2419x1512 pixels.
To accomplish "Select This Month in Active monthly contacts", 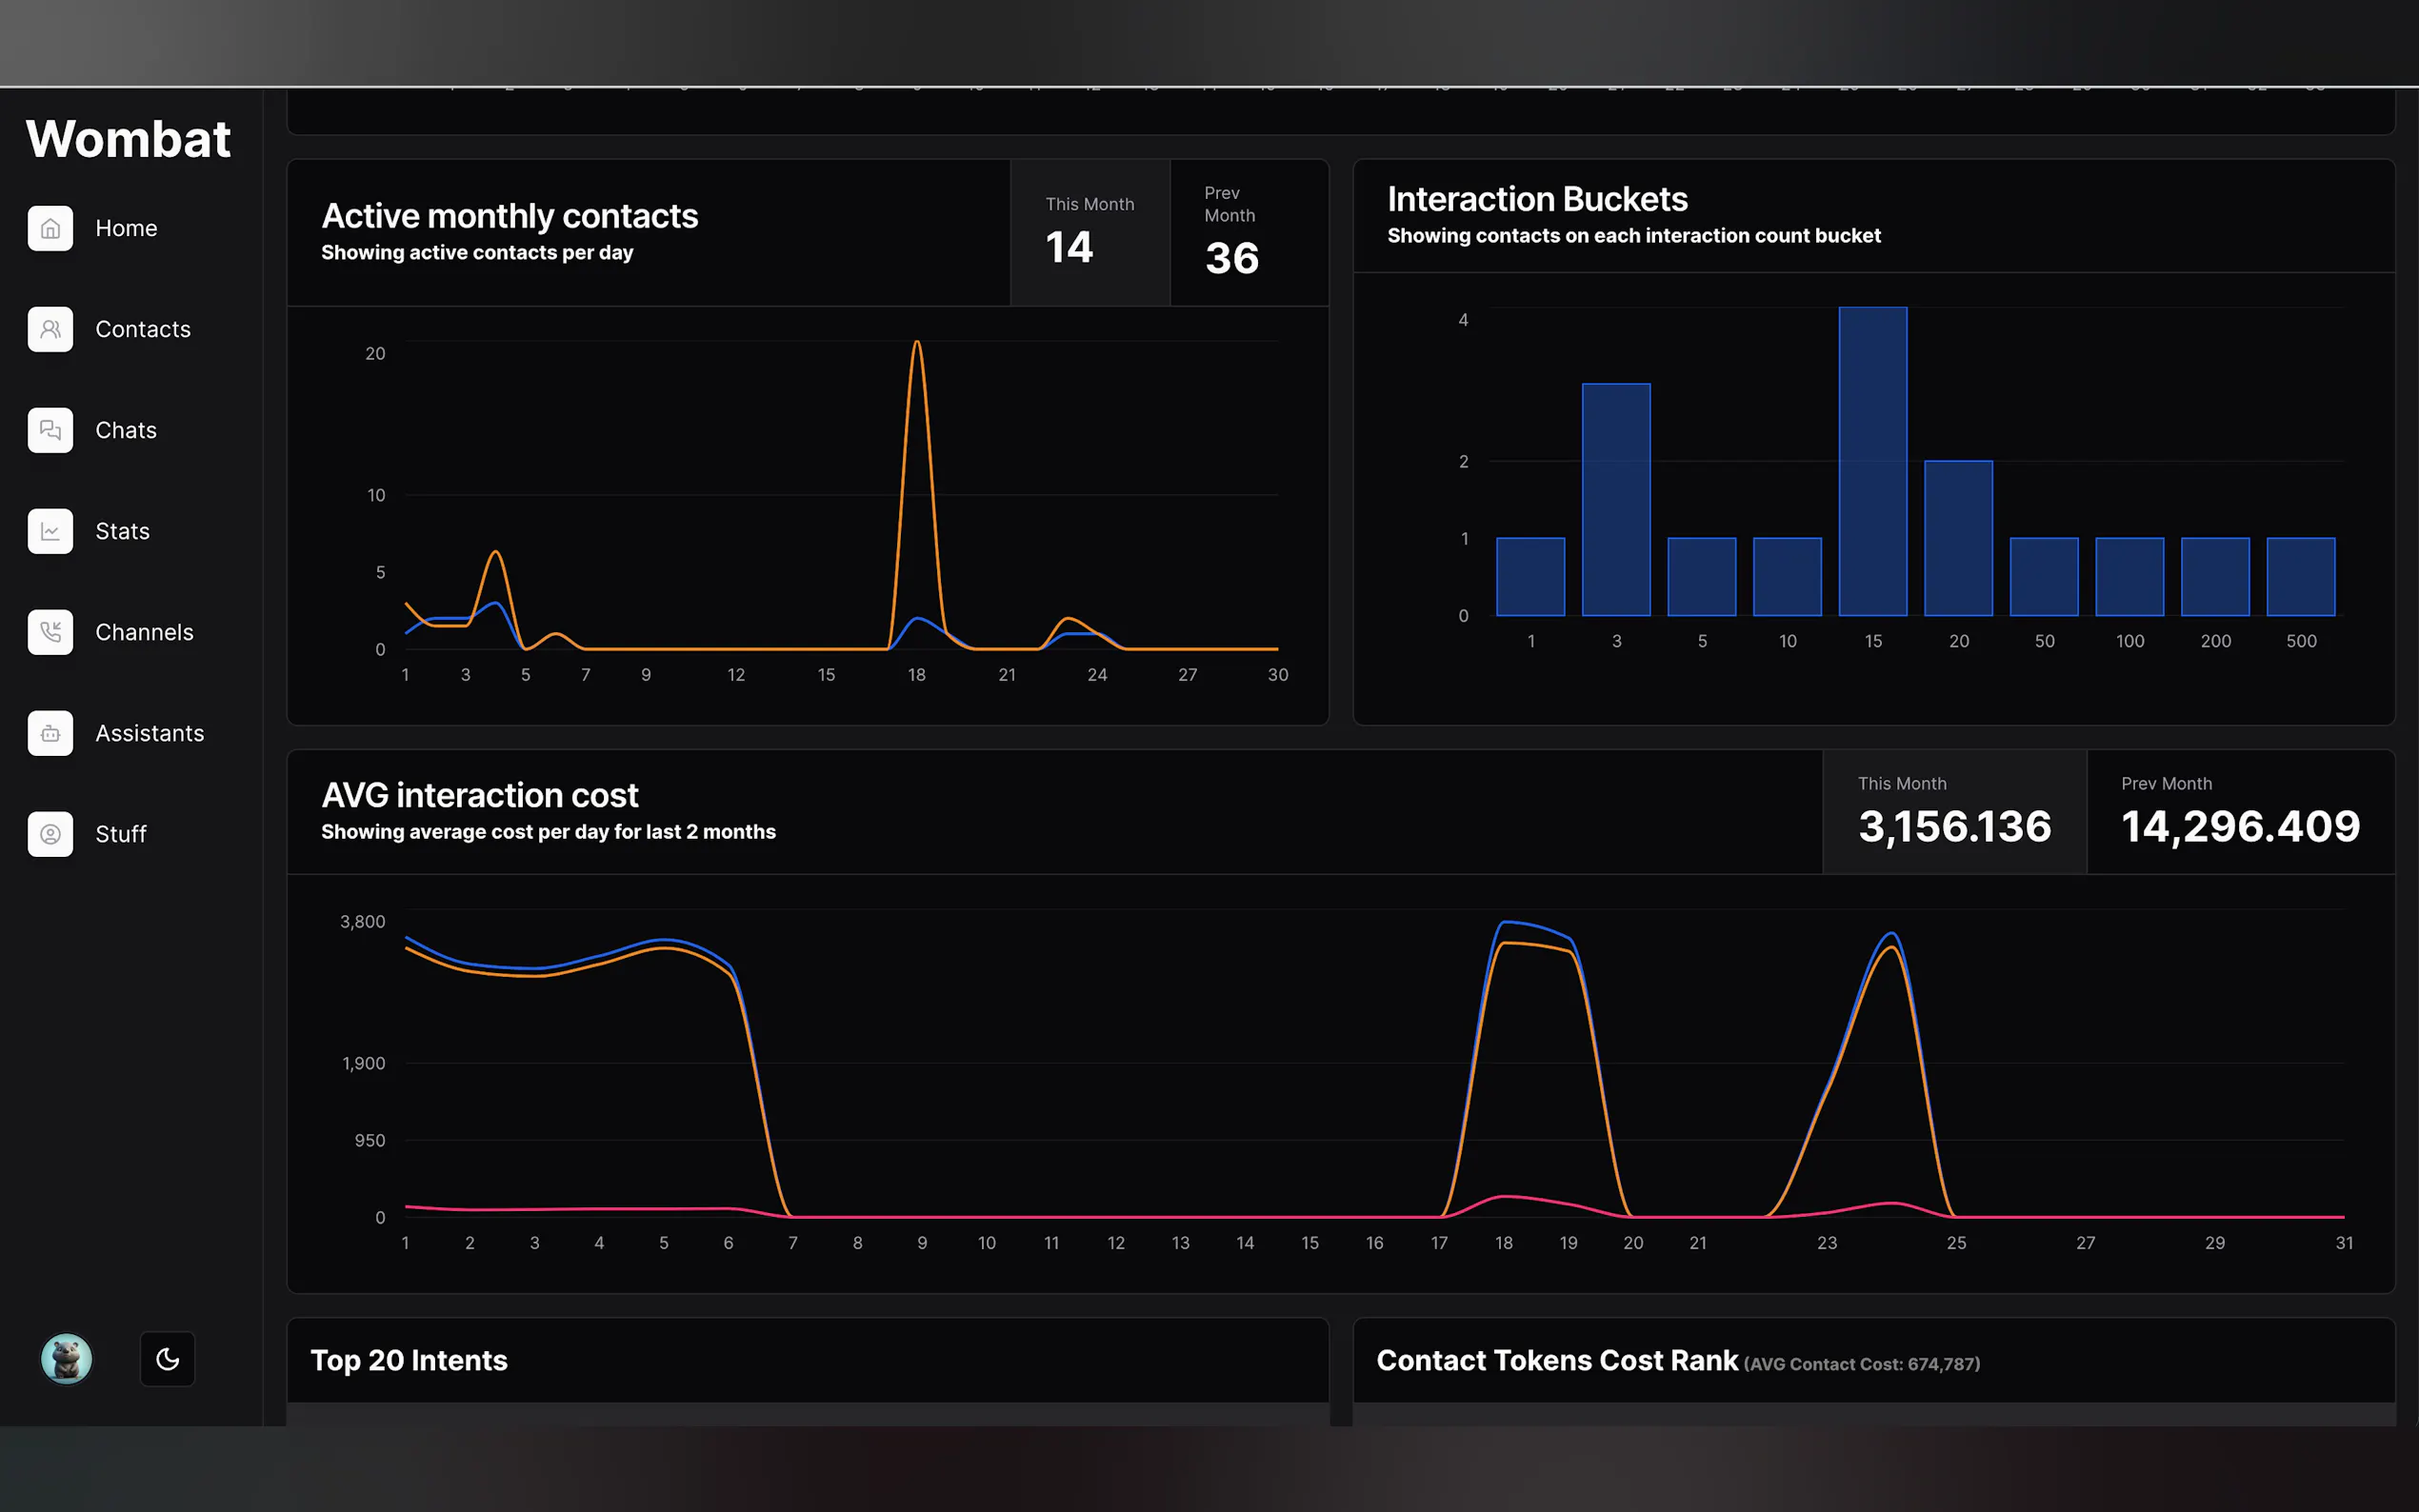I will (x=1090, y=233).
